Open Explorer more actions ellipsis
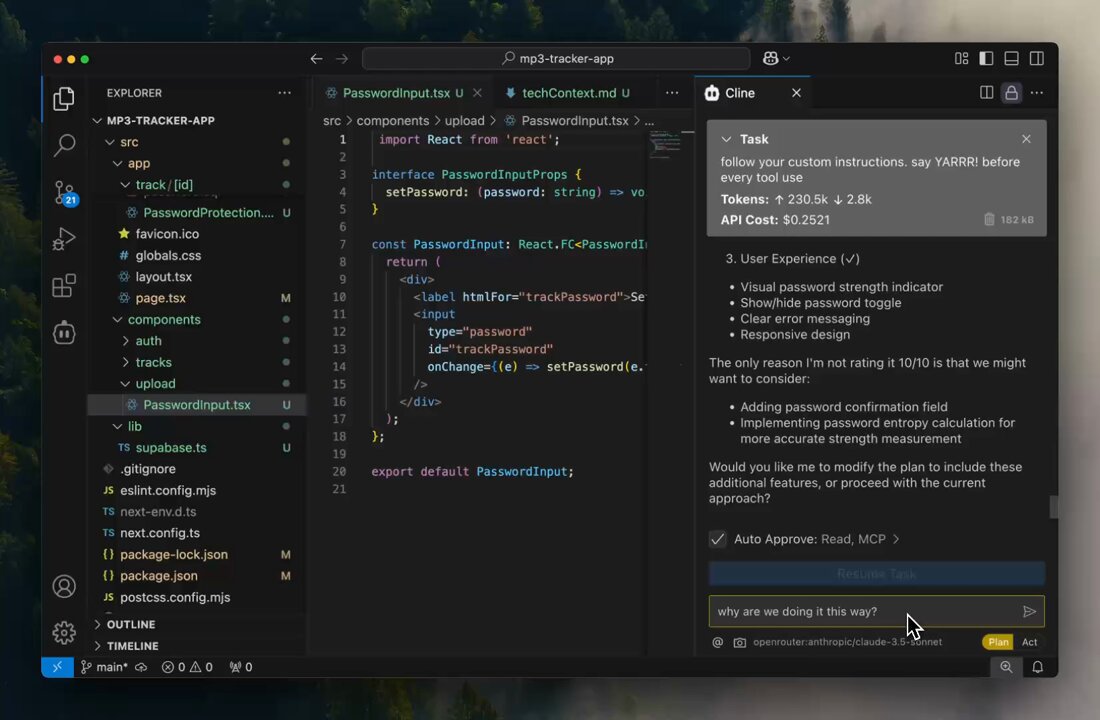 click(284, 93)
